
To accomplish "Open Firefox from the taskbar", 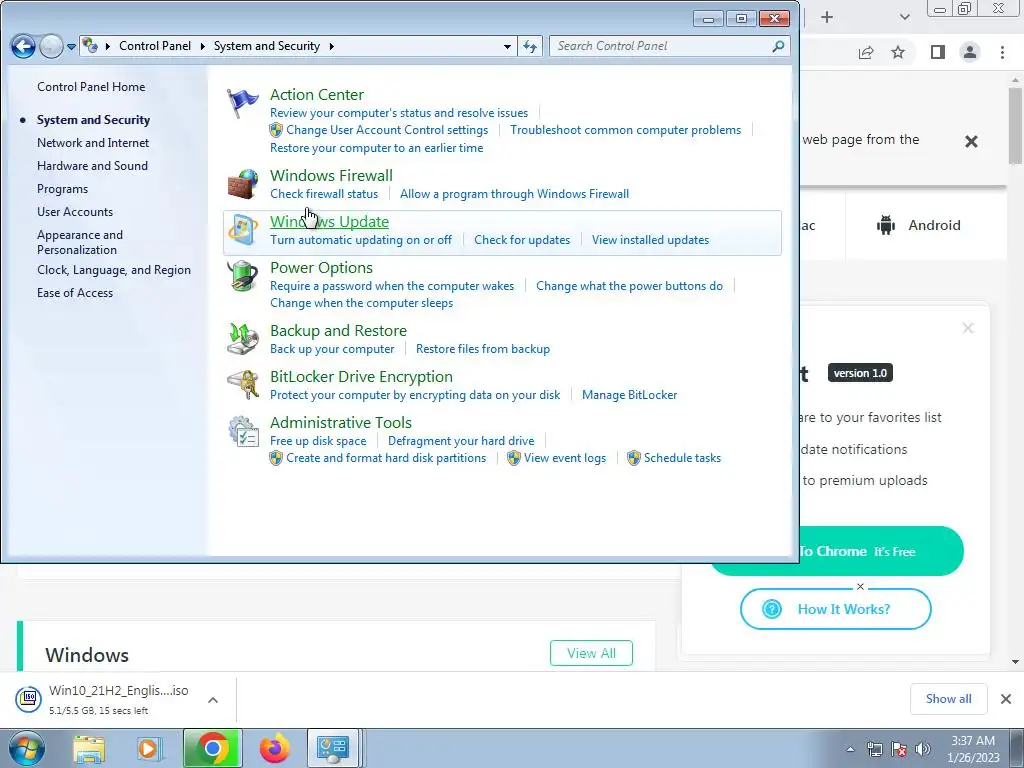I will [274, 749].
